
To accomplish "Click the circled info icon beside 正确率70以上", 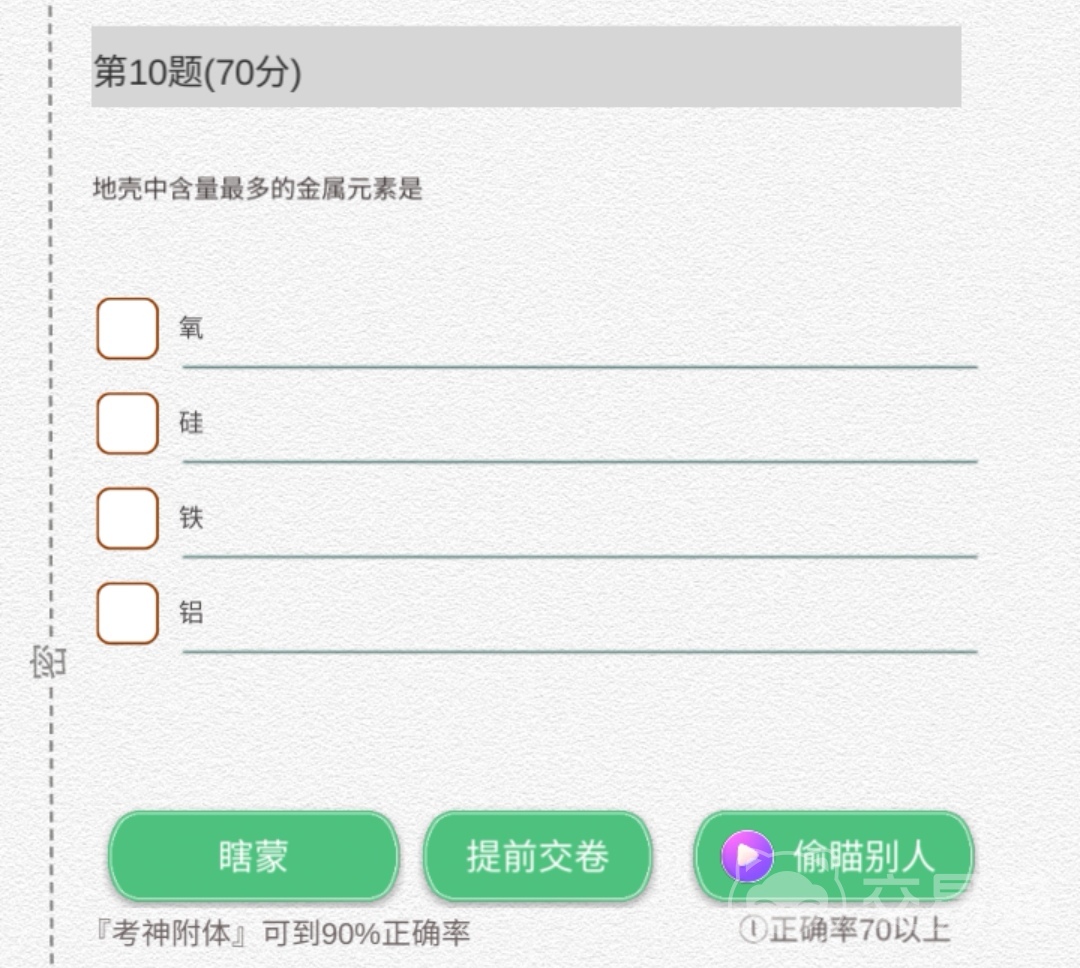I will 751,930.
